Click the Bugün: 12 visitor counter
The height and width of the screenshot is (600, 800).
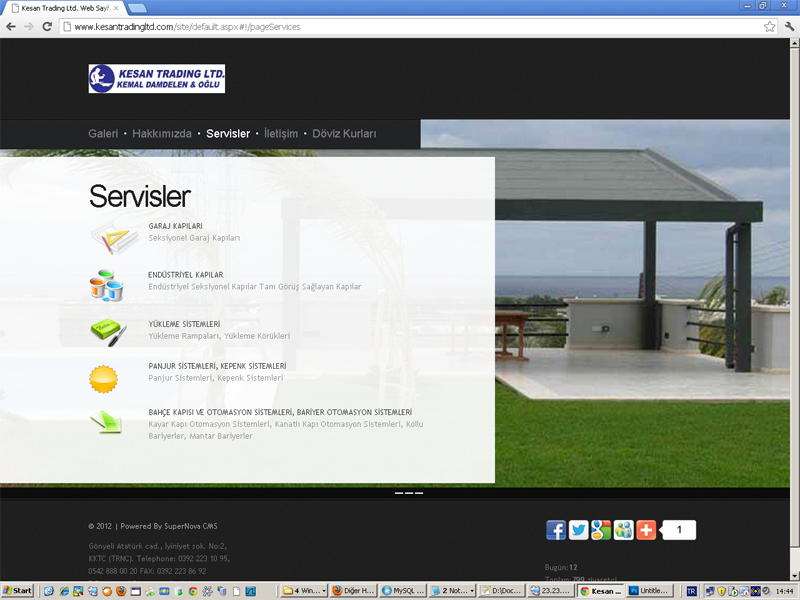pos(561,567)
